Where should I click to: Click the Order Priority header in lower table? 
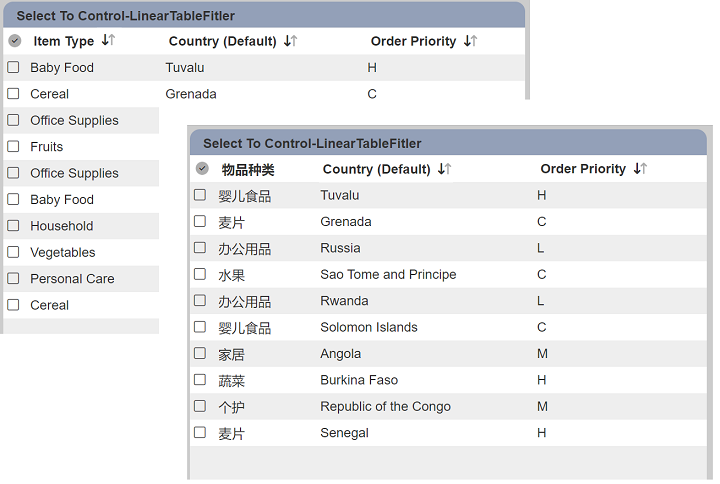point(583,169)
